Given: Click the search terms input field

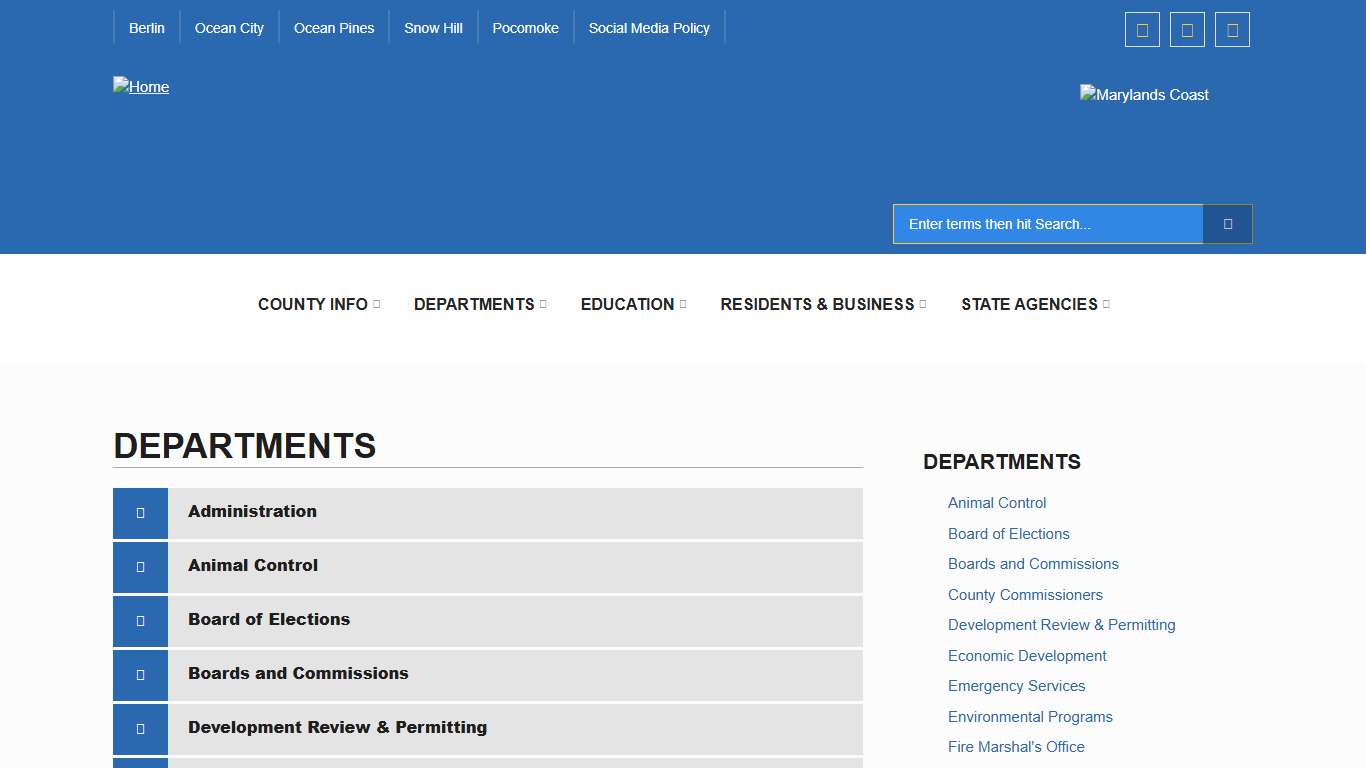Looking at the screenshot, I should tap(1048, 224).
